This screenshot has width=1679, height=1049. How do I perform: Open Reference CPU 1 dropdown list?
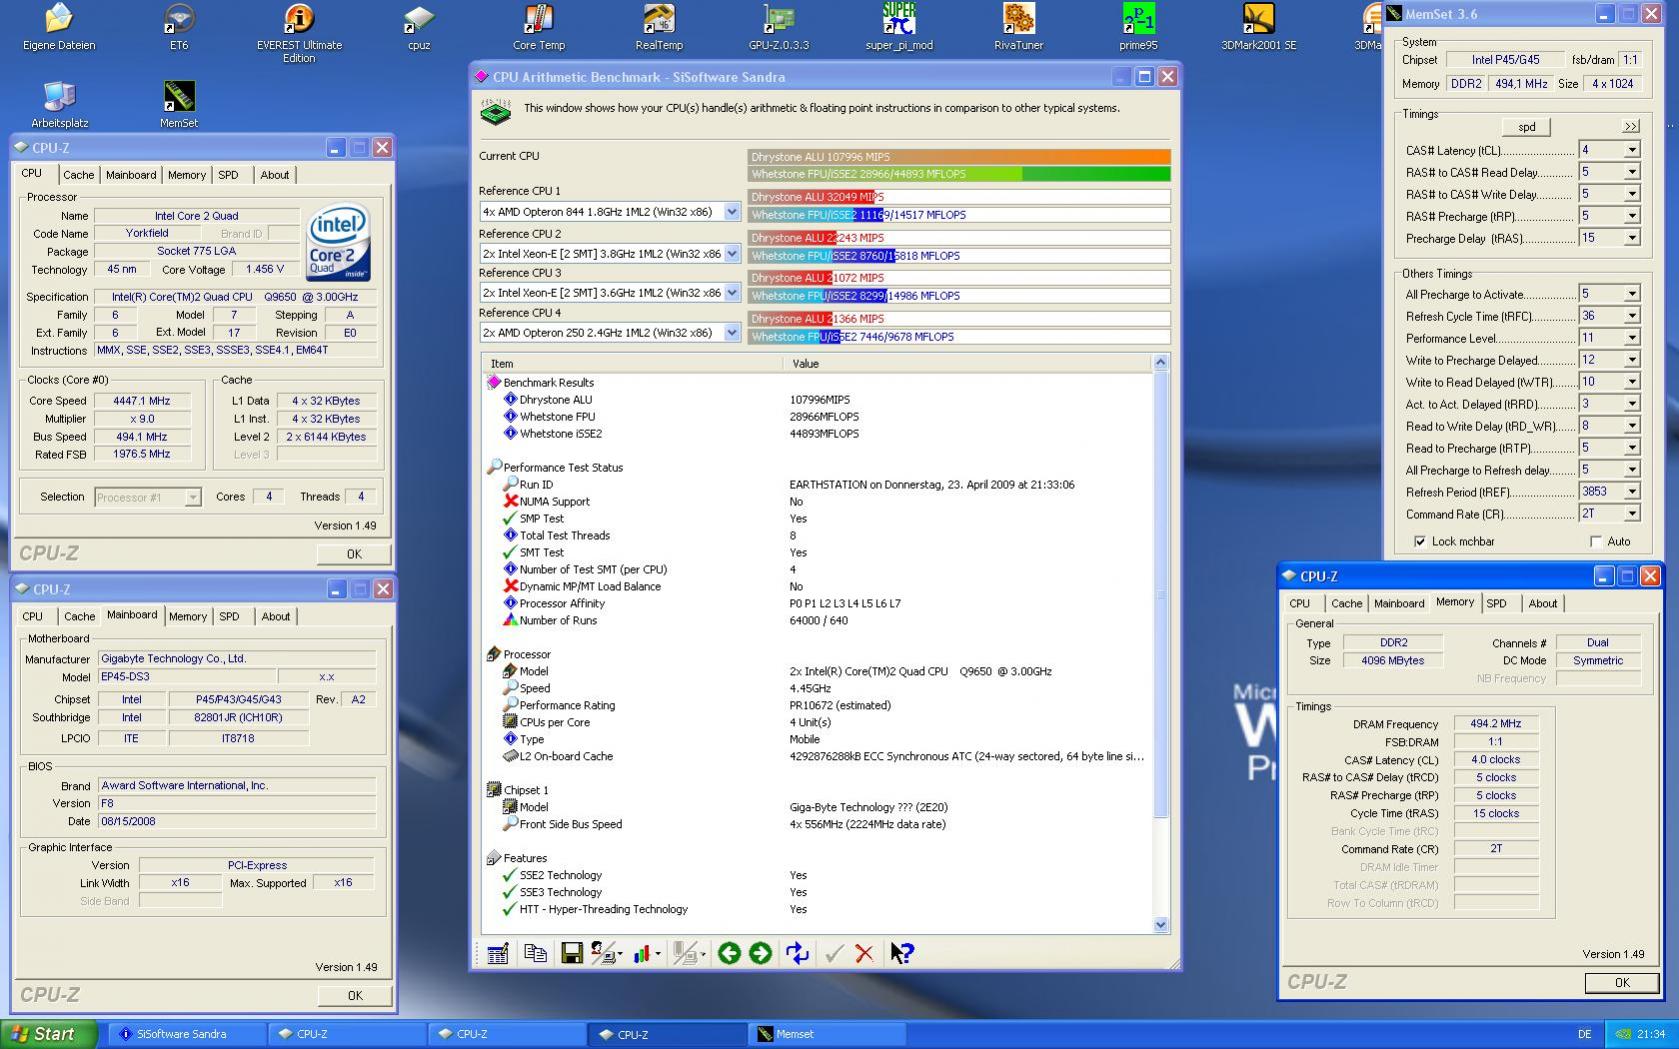732,212
